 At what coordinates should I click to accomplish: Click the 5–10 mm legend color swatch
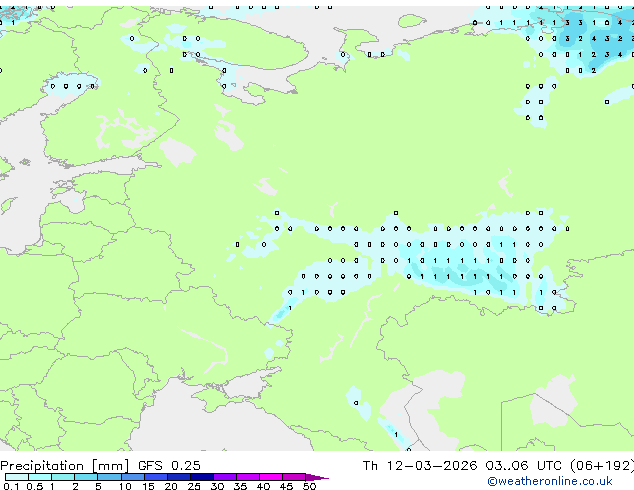point(110,477)
